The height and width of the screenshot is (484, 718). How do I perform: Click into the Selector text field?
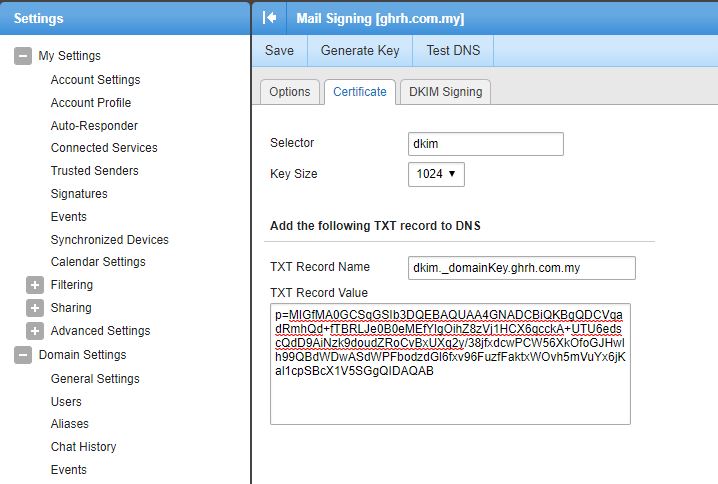point(485,144)
